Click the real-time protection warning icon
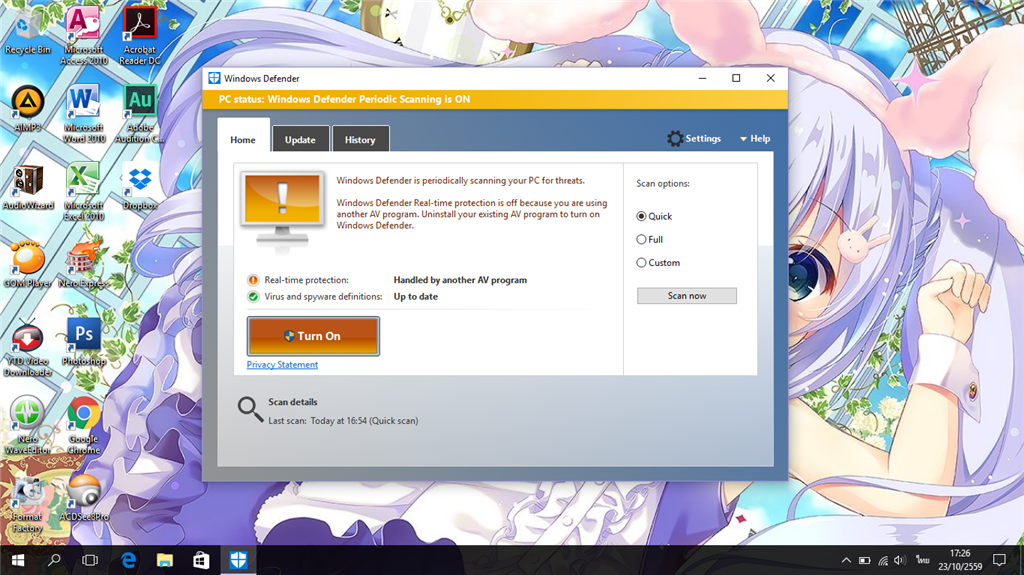The image size is (1024, 575). pyautogui.click(x=253, y=280)
